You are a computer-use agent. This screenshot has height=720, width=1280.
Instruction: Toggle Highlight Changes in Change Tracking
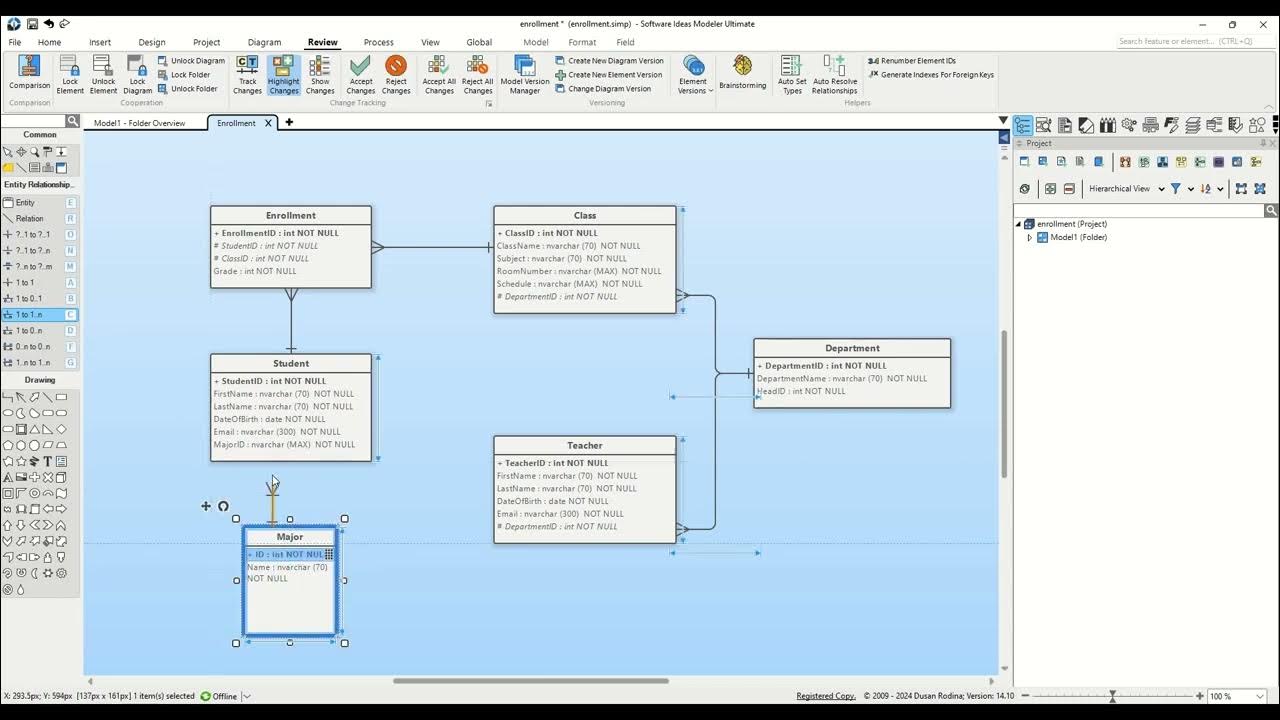pos(283,74)
